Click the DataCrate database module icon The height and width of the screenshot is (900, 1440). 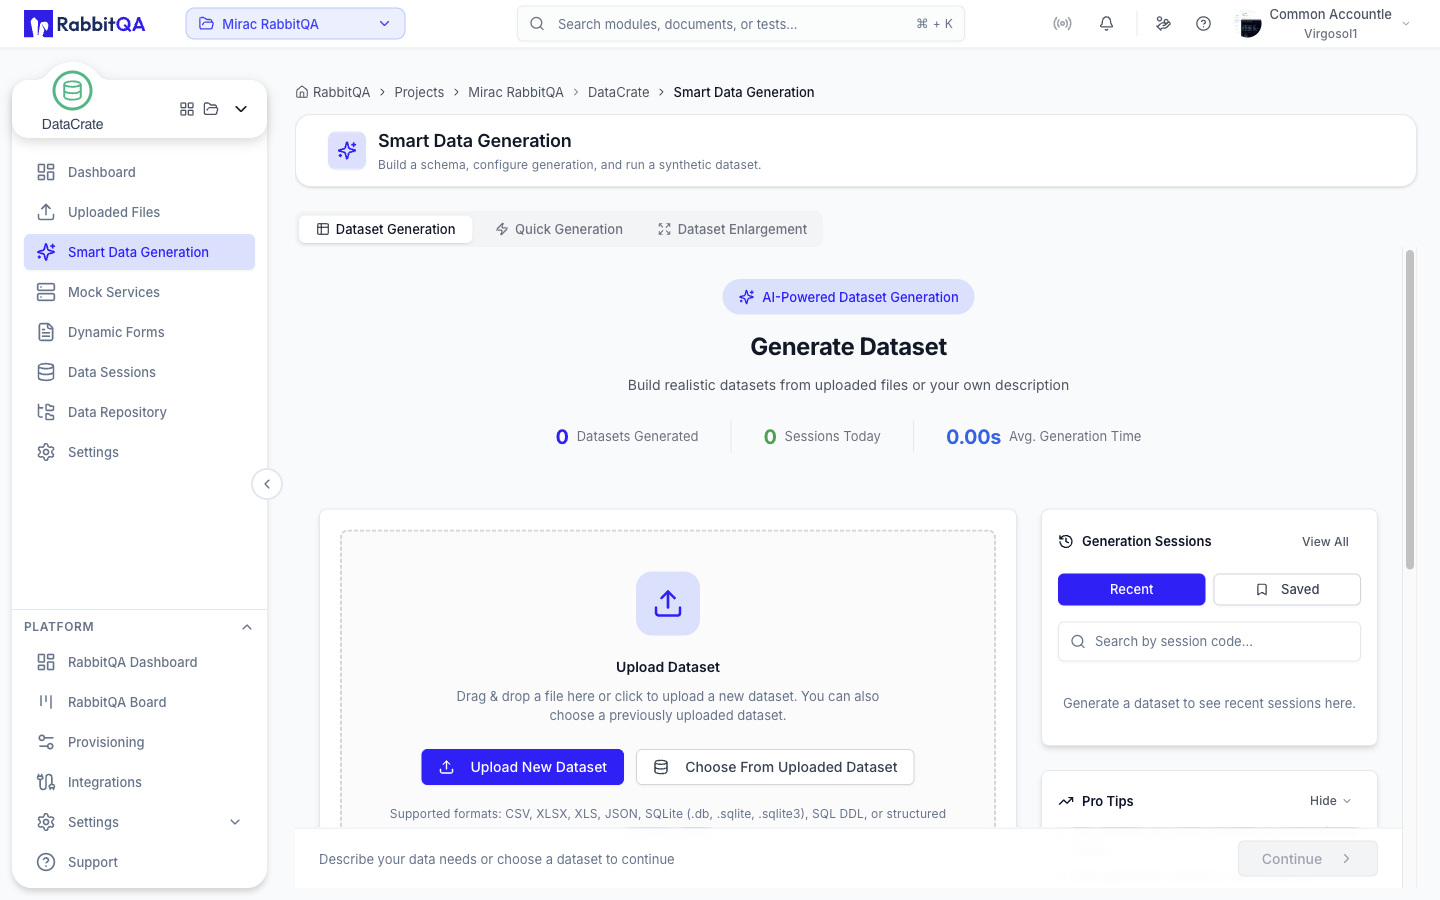pos(72,91)
